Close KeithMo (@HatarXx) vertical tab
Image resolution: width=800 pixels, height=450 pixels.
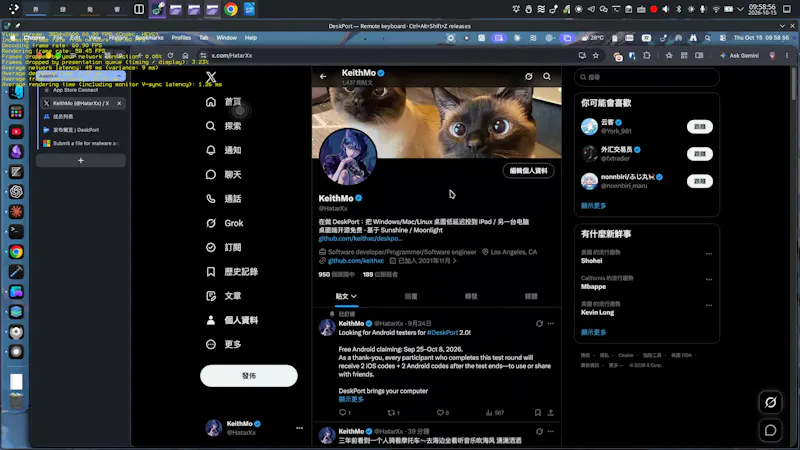119,103
